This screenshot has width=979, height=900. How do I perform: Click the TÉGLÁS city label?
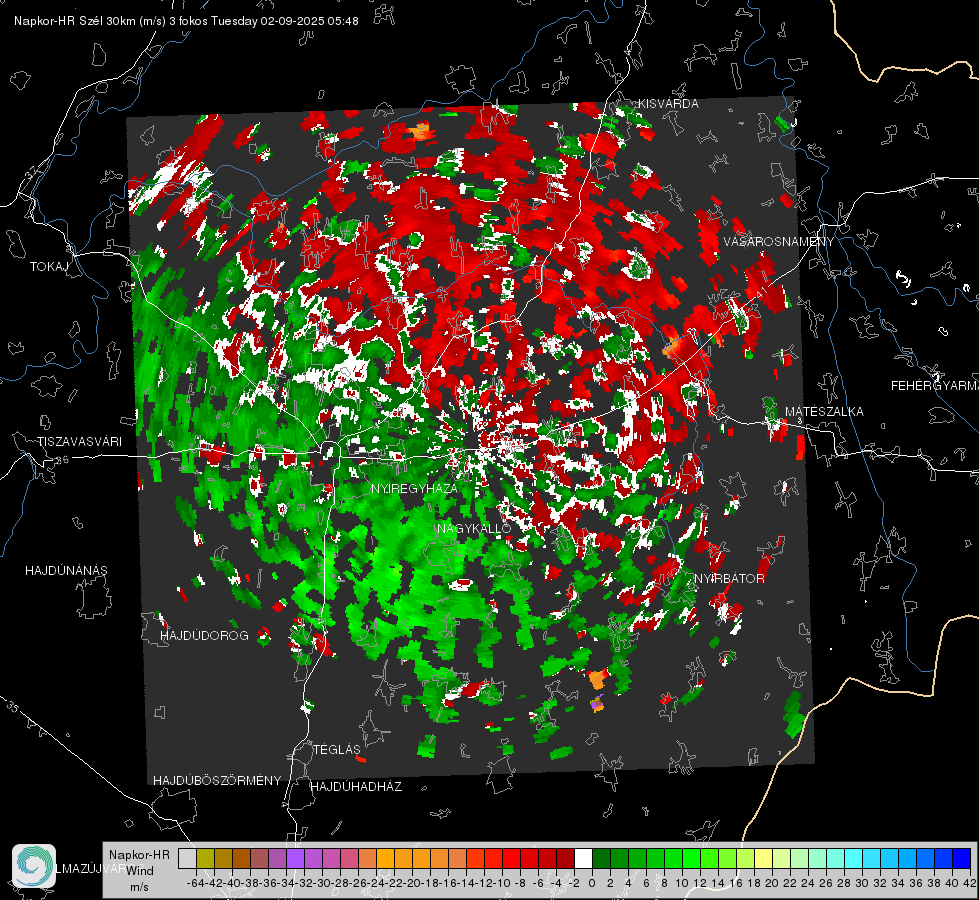coord(337,749)
